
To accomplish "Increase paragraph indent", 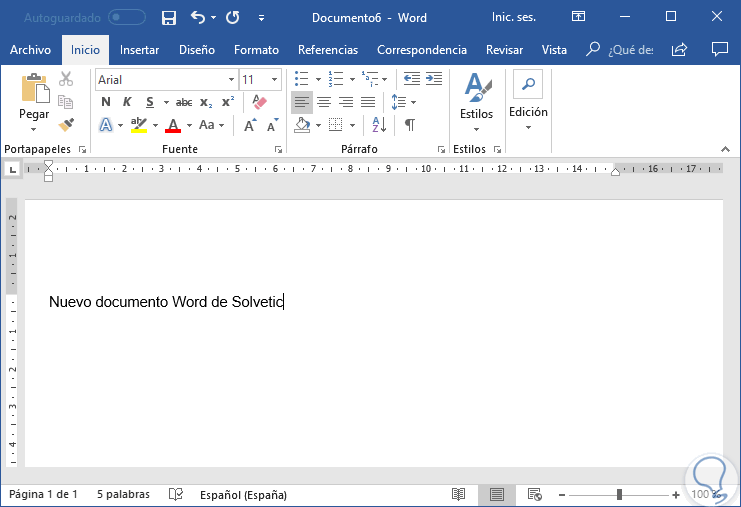I will [x=434, y=78].
